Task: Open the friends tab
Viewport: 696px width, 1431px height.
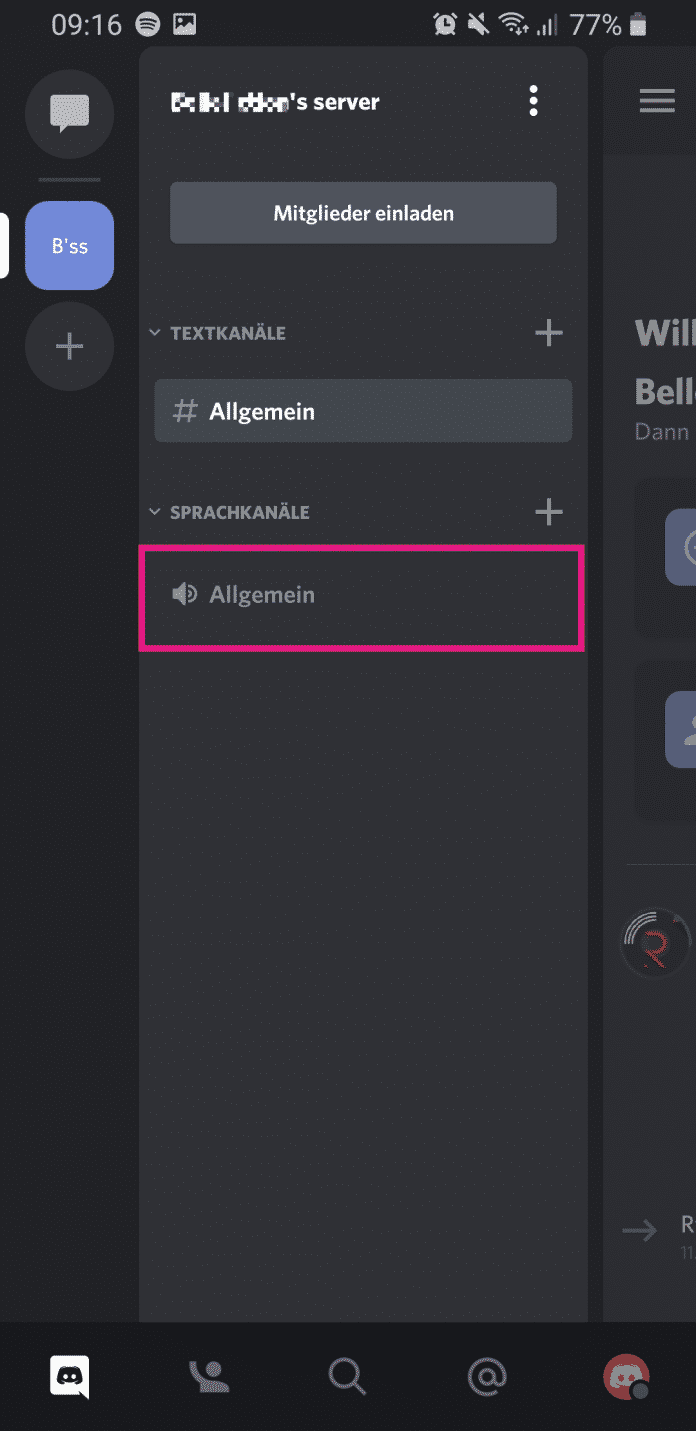Action: click(209, 1377)
